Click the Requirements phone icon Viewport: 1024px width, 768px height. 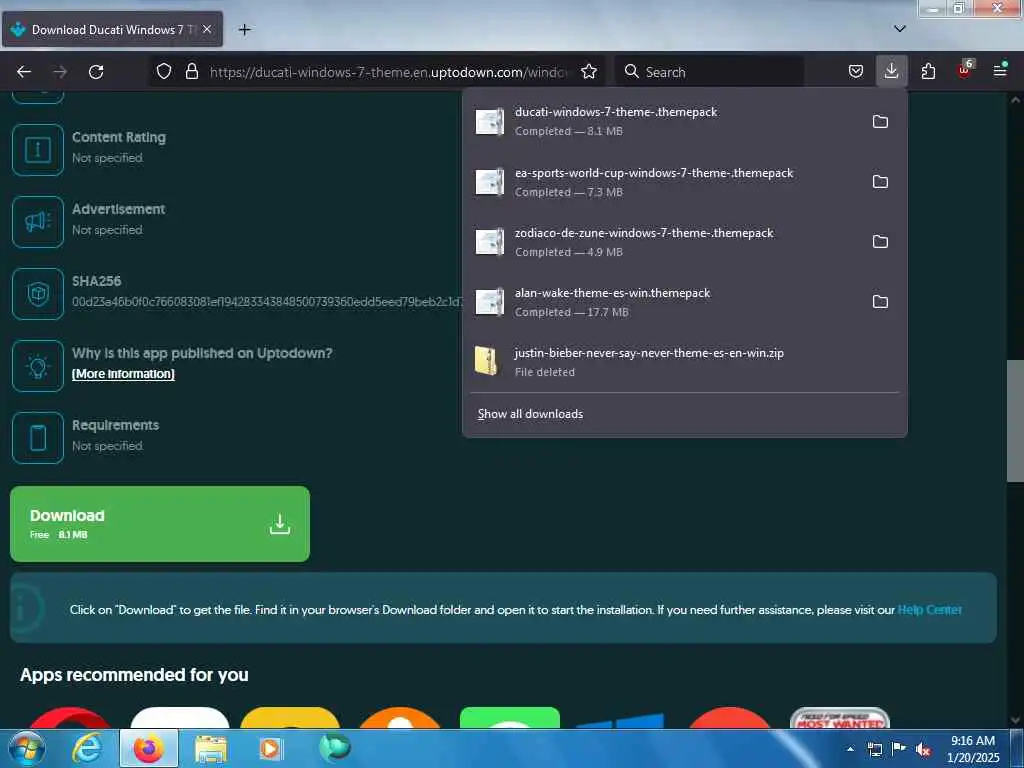click(x=38, y=438)
